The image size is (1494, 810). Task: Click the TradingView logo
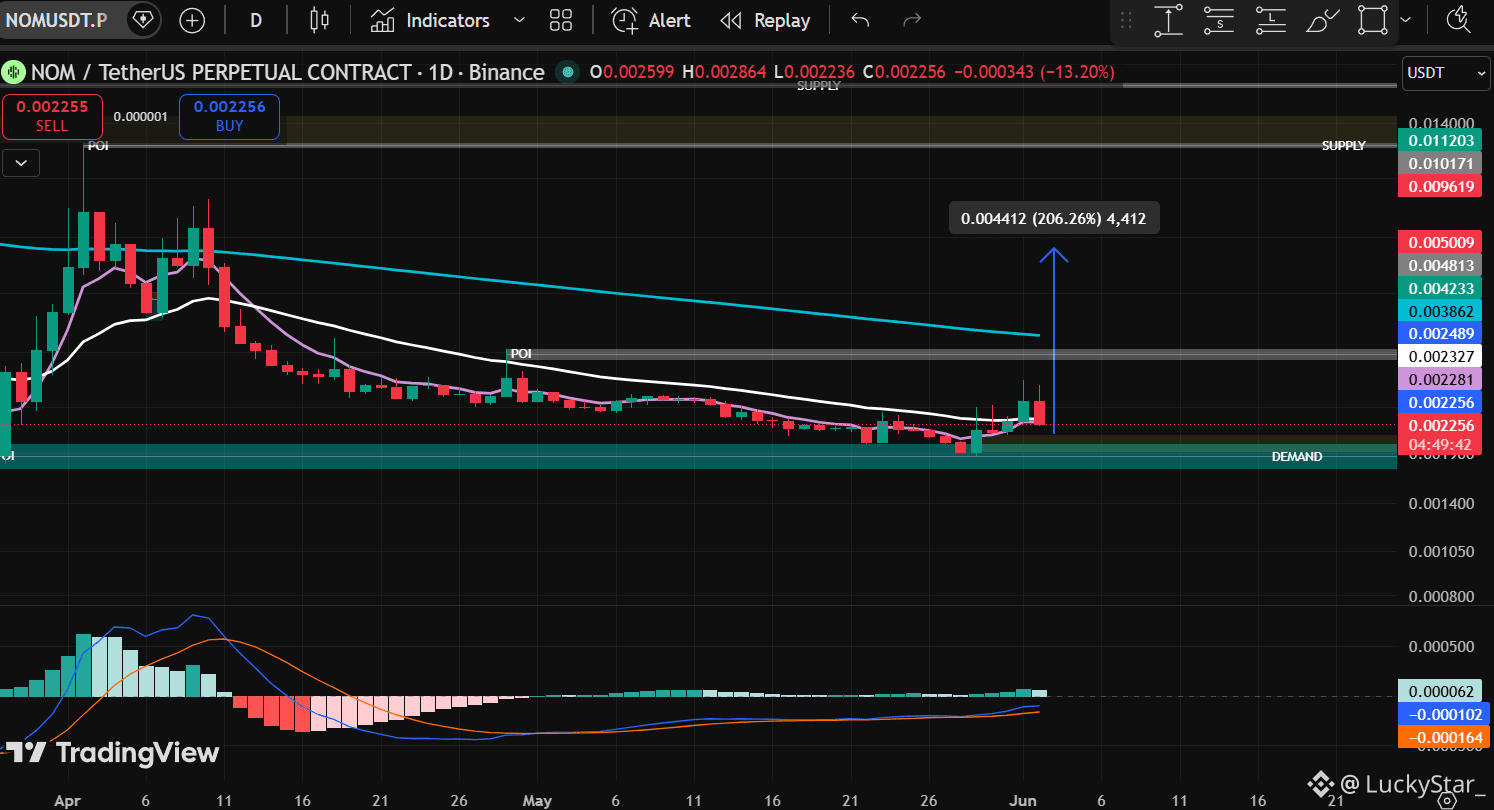[113, 753]
